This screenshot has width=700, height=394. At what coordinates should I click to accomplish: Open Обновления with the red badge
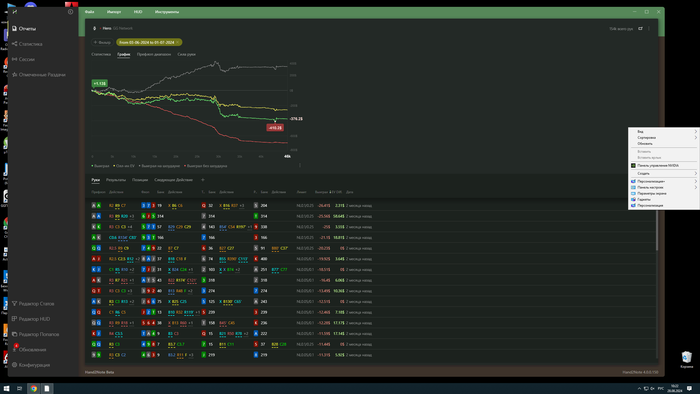click(29, 349)
